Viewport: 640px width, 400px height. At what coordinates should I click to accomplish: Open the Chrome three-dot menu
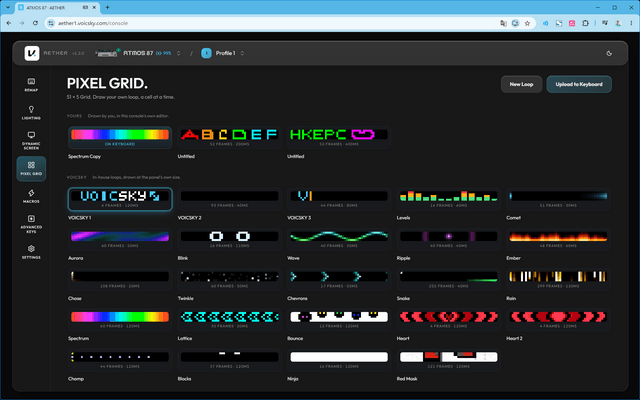(631, 23)
